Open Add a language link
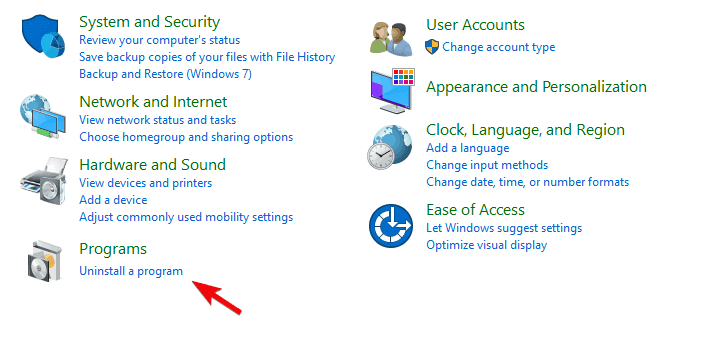The height and width of the screenshot is (360, 720). coord(467,148)
